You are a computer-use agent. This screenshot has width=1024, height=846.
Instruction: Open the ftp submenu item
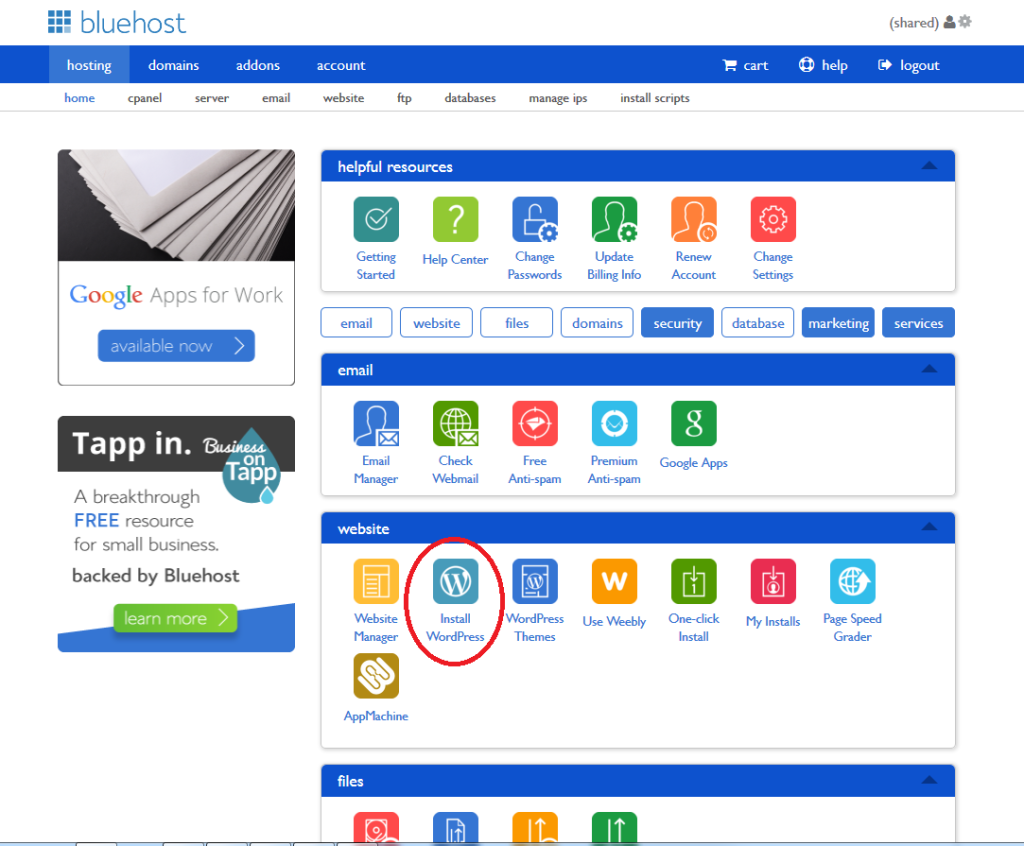coord(404,98)
